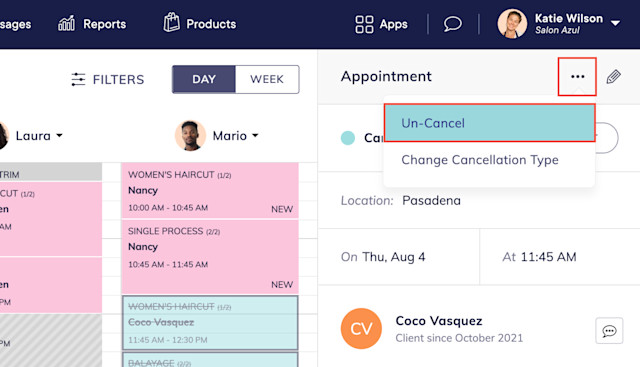640x367 pixels.
Task: Click the three-dot more options button
Action: click(x=577, y=77)
